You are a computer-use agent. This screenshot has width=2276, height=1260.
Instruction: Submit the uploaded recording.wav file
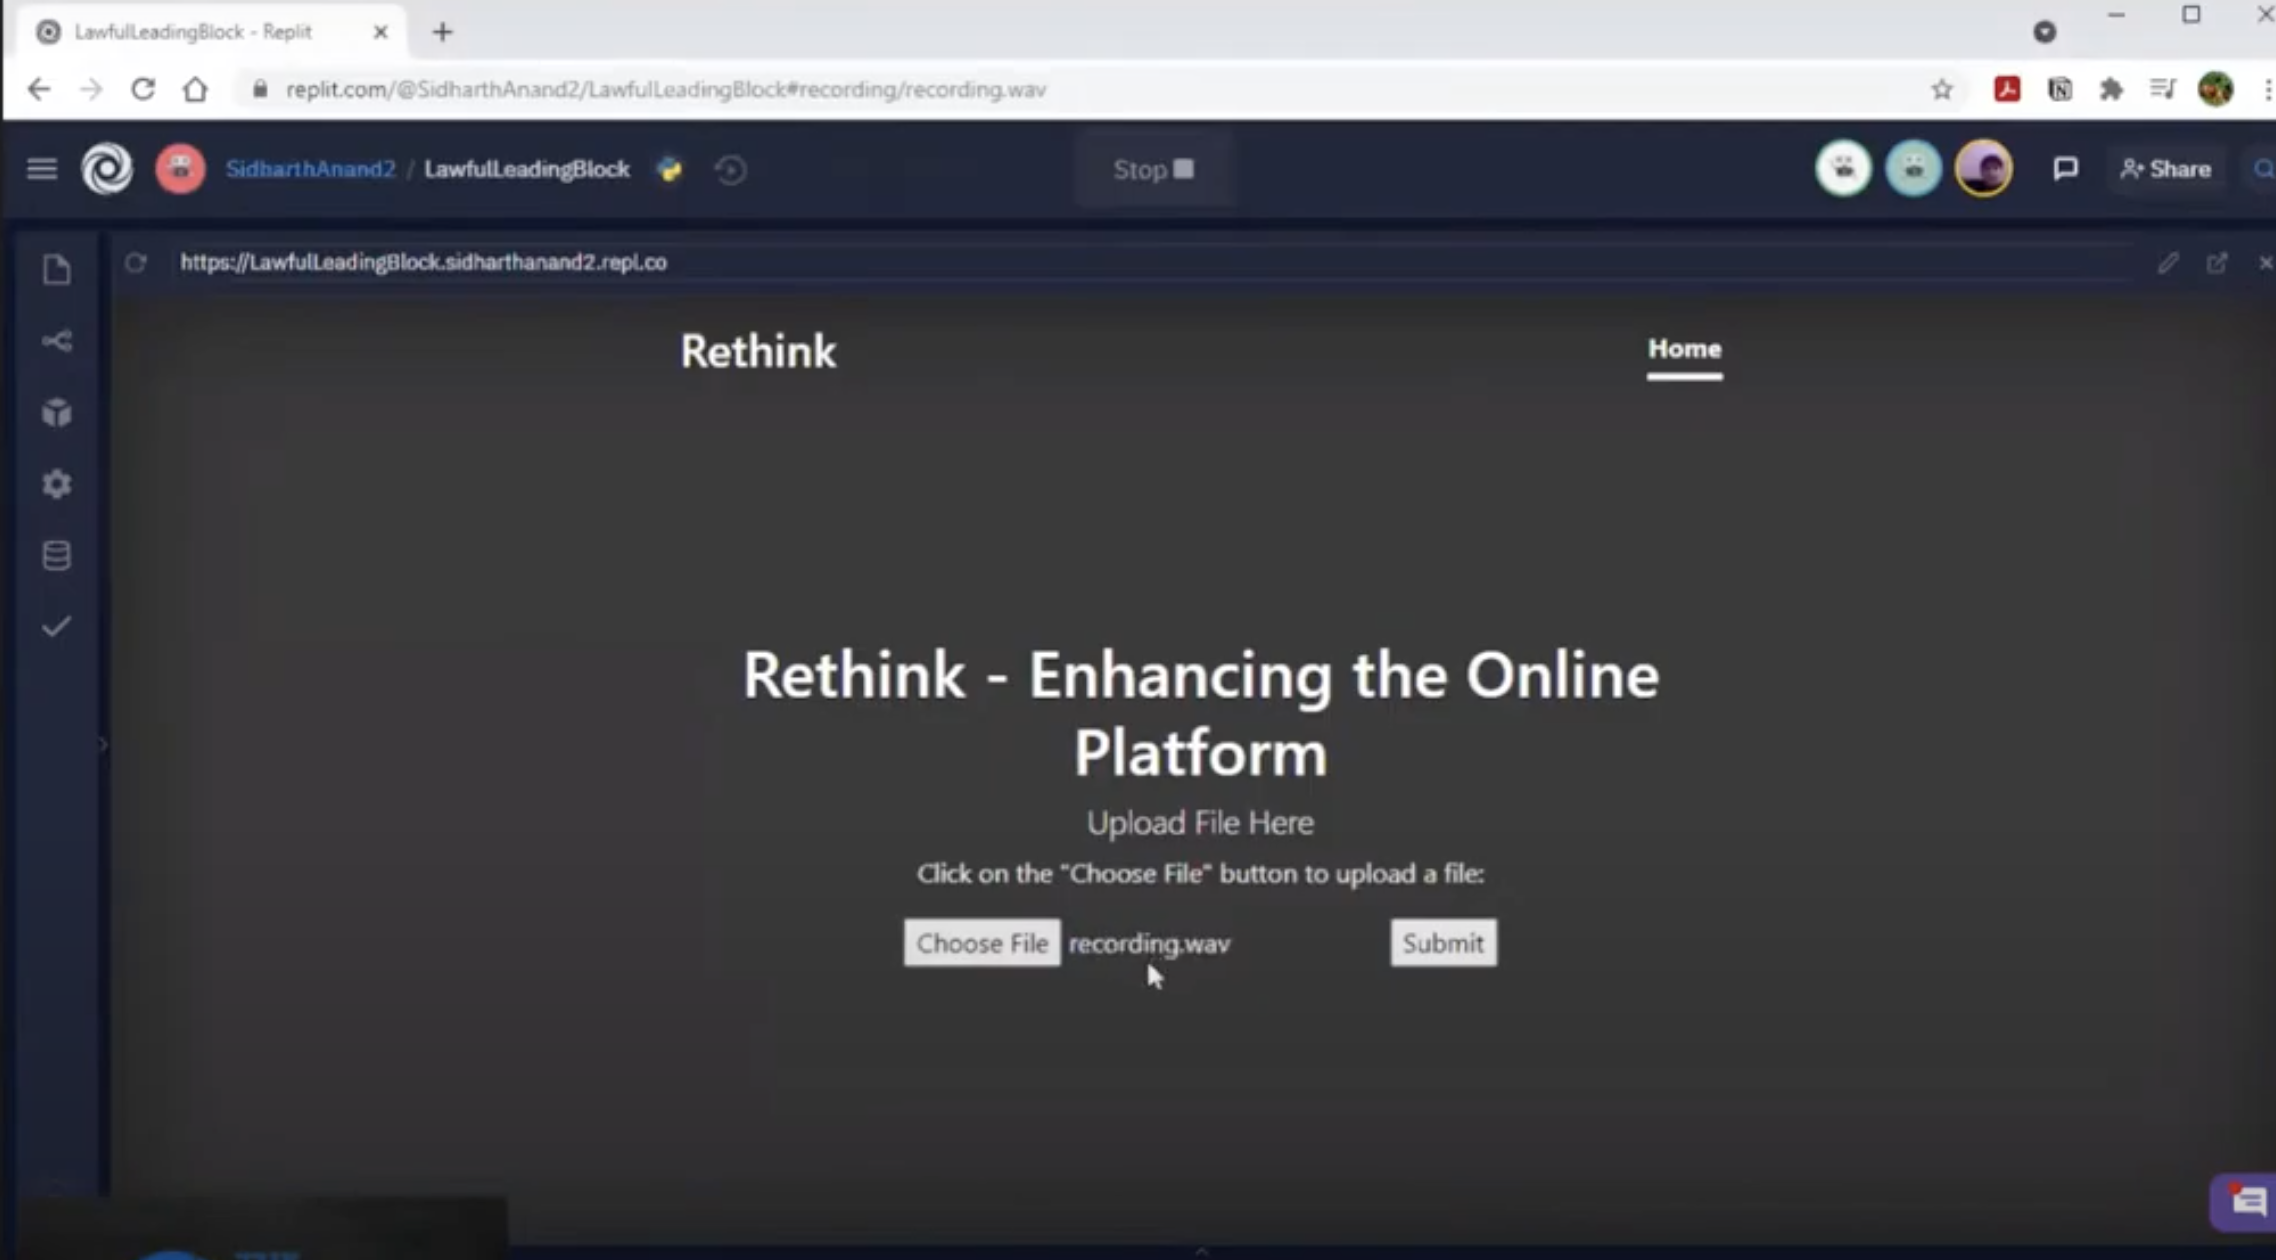[1442, 943]
